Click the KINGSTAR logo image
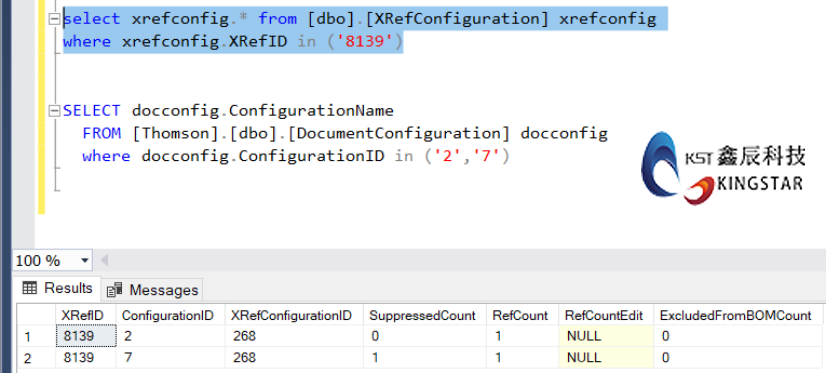 pyautogui.click(x=723, y=168)
